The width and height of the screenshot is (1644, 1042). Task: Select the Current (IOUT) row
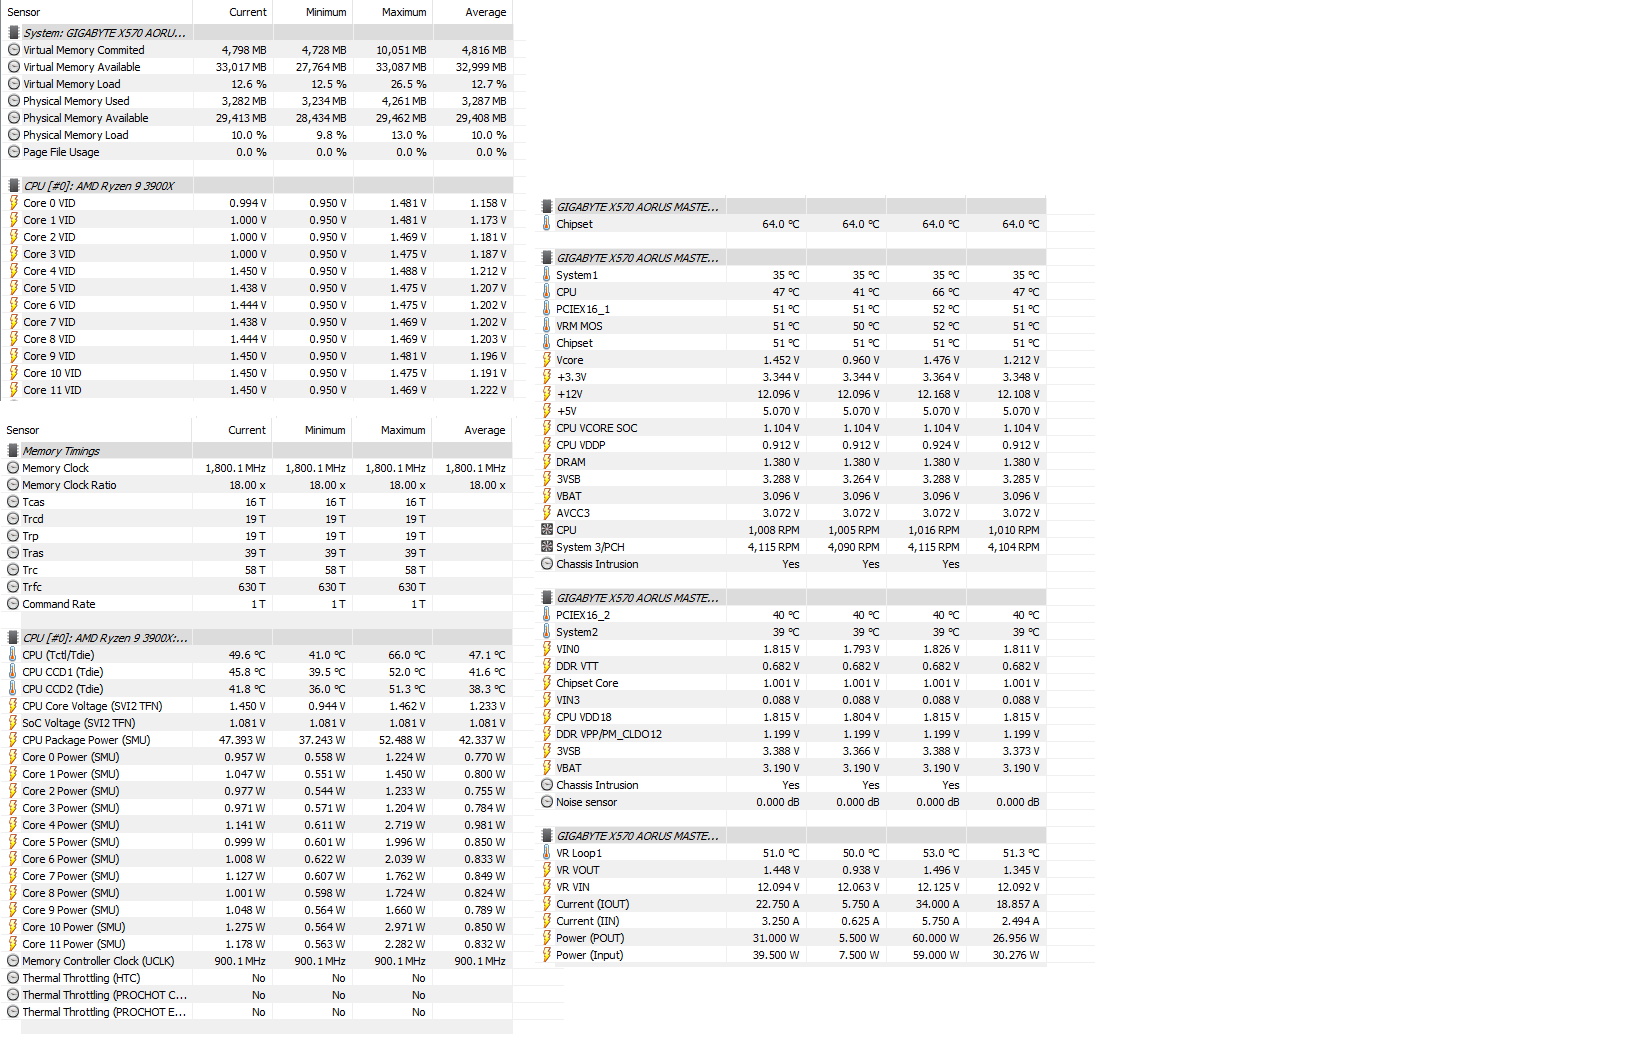coord(793,904)
